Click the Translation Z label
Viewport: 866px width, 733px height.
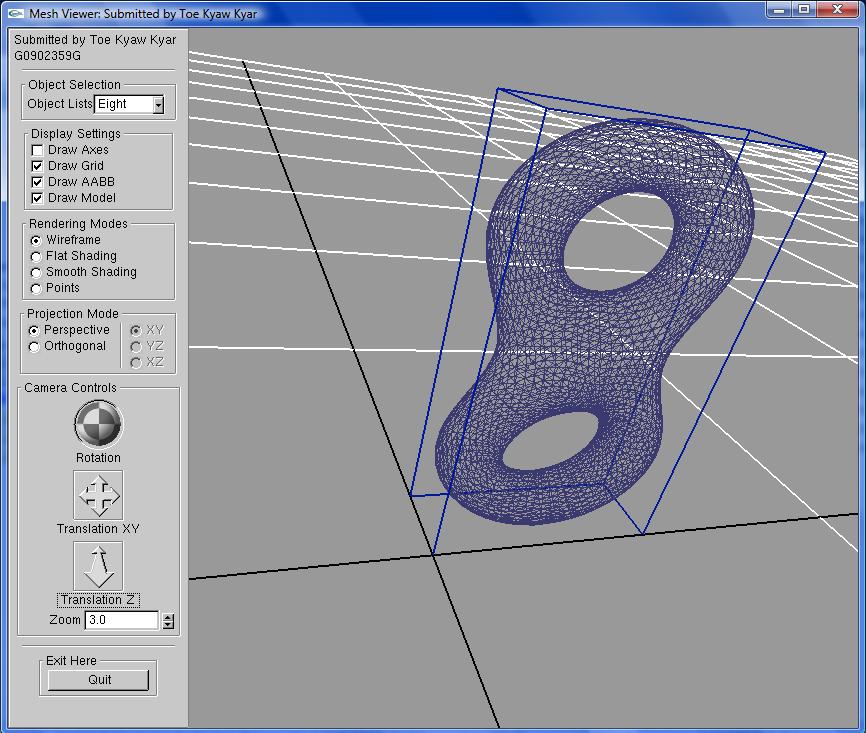point(98,599)
